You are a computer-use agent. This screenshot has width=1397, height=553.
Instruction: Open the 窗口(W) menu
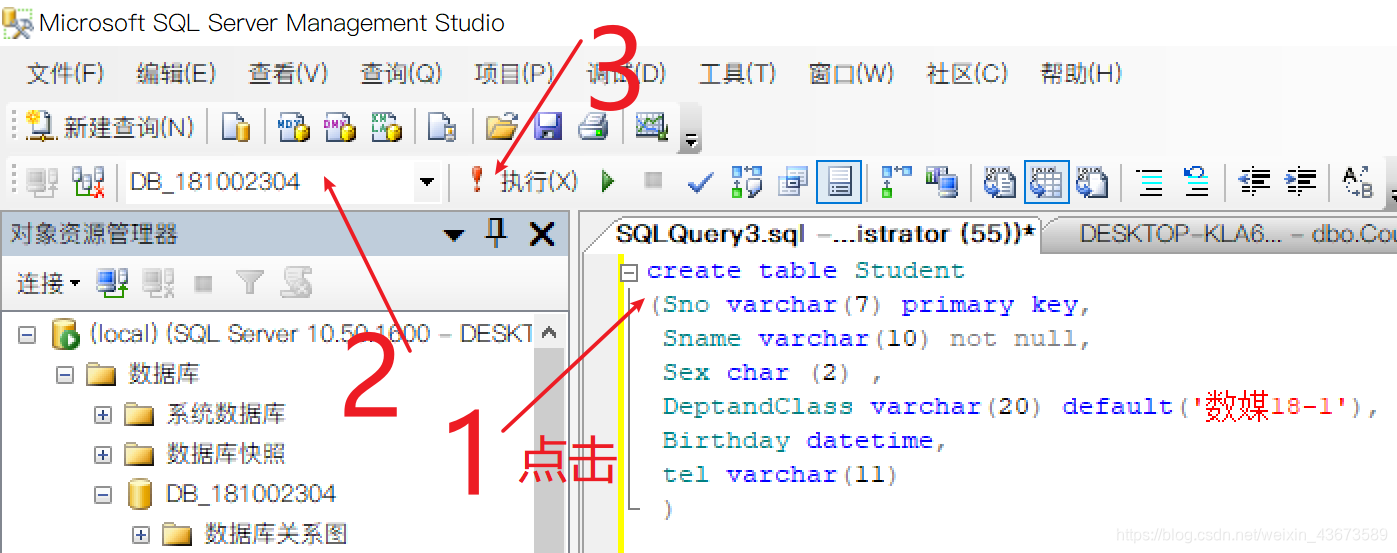851,73
